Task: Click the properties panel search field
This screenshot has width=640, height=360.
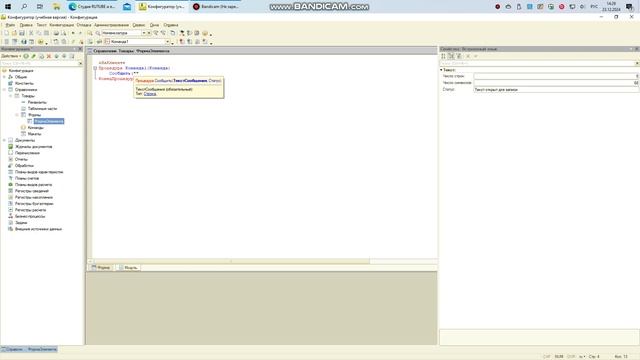Action: click(537, 63)
